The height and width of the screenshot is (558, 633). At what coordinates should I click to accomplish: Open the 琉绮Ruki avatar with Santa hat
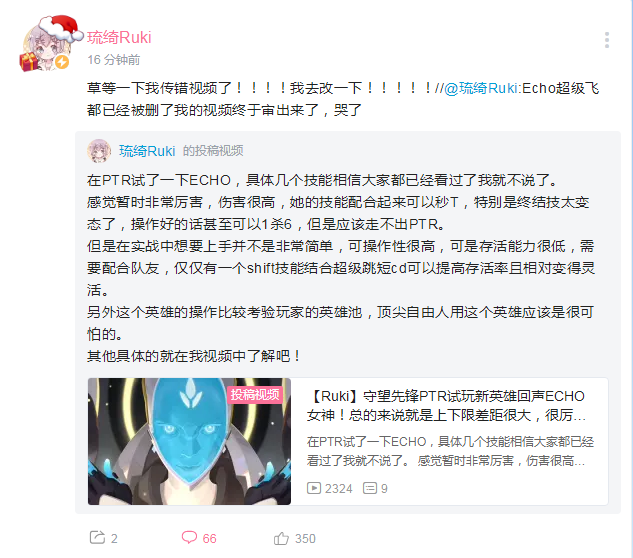[x=48, y=44]
